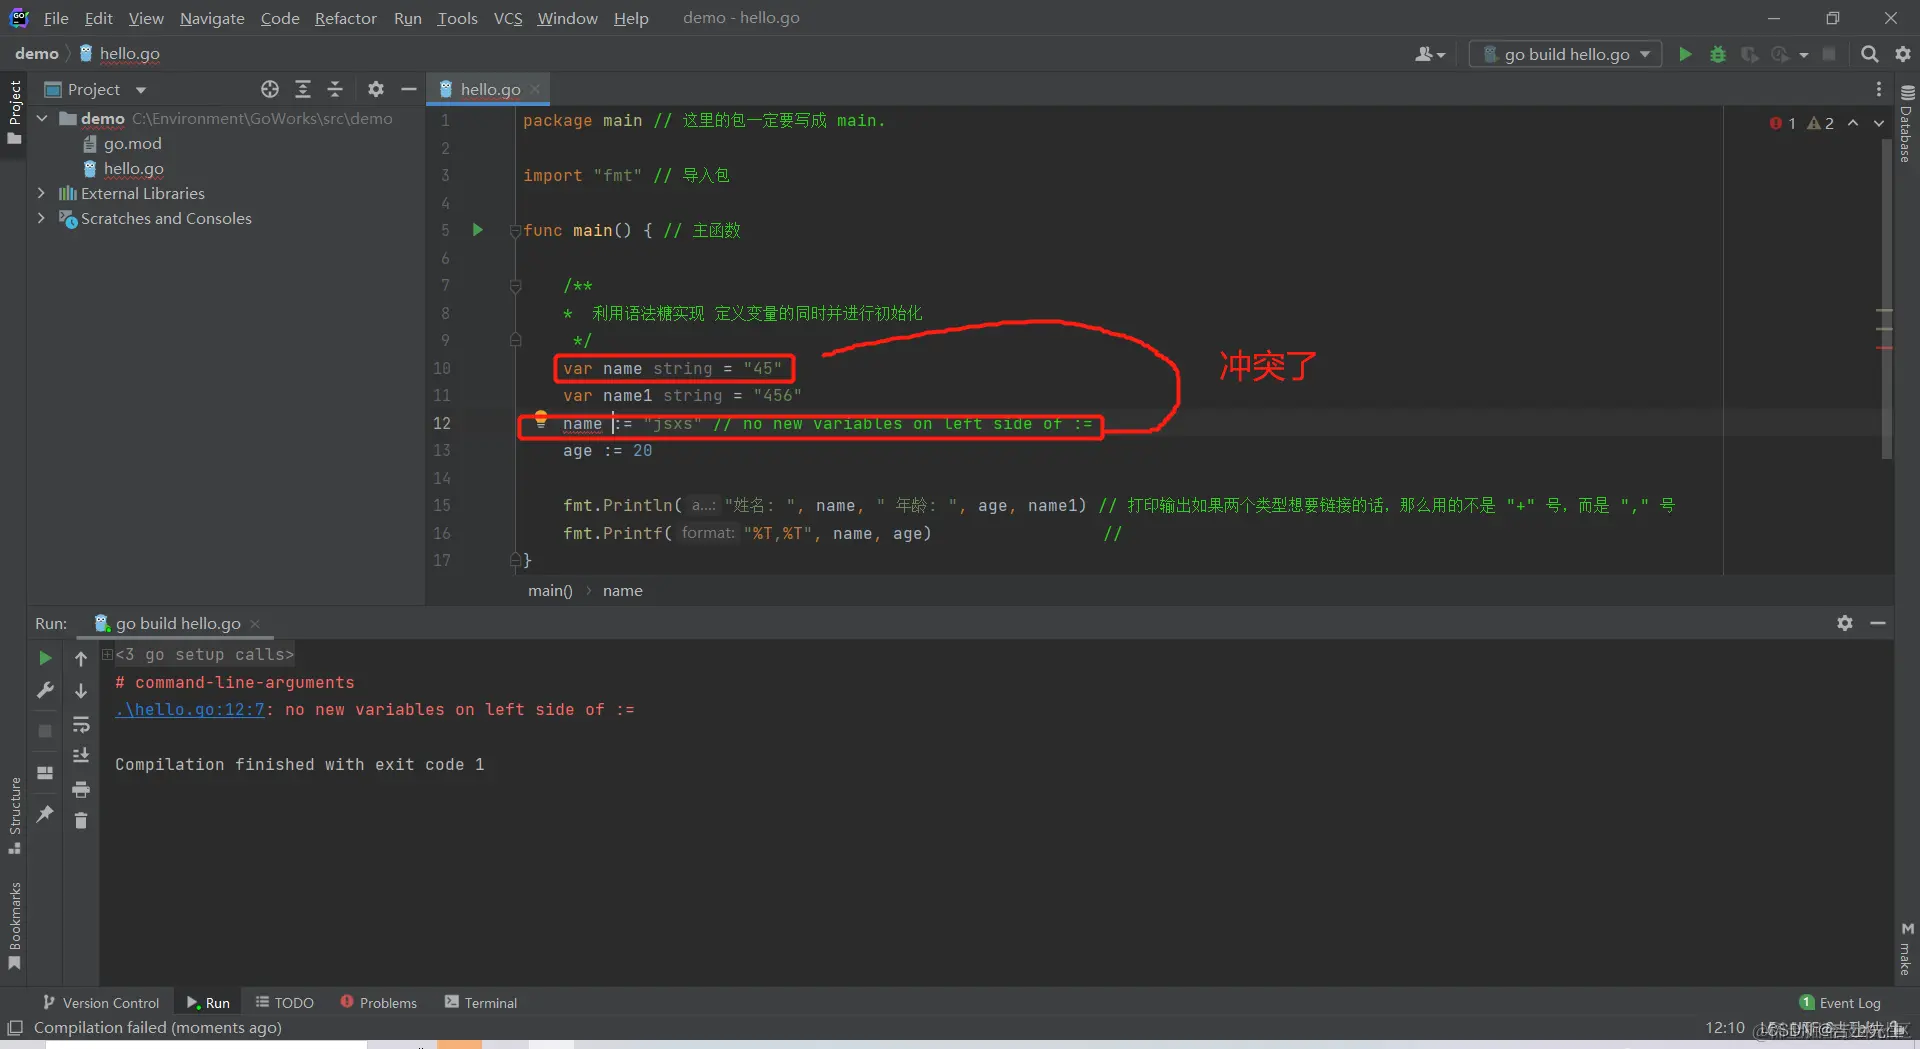The height and width of the screenshot is (1049, 1920).
Task: Open Run panel settings gear
Action: tap(1845, 623)
